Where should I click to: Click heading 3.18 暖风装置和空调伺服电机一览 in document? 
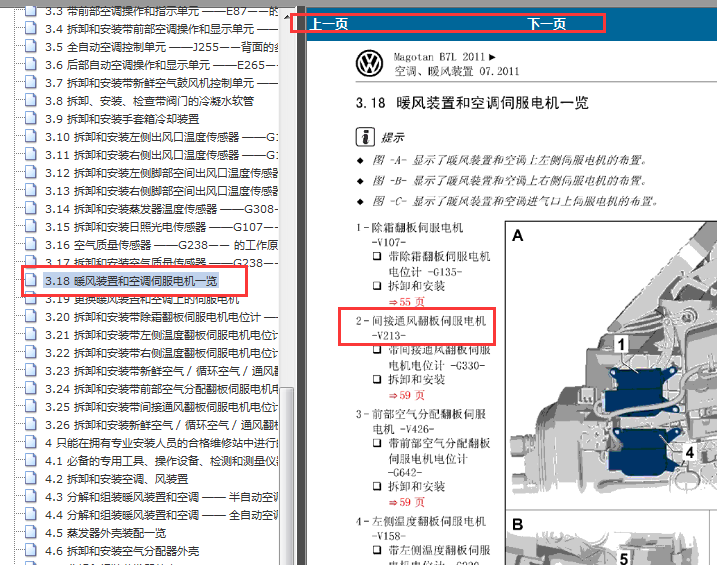pos(472,103)
